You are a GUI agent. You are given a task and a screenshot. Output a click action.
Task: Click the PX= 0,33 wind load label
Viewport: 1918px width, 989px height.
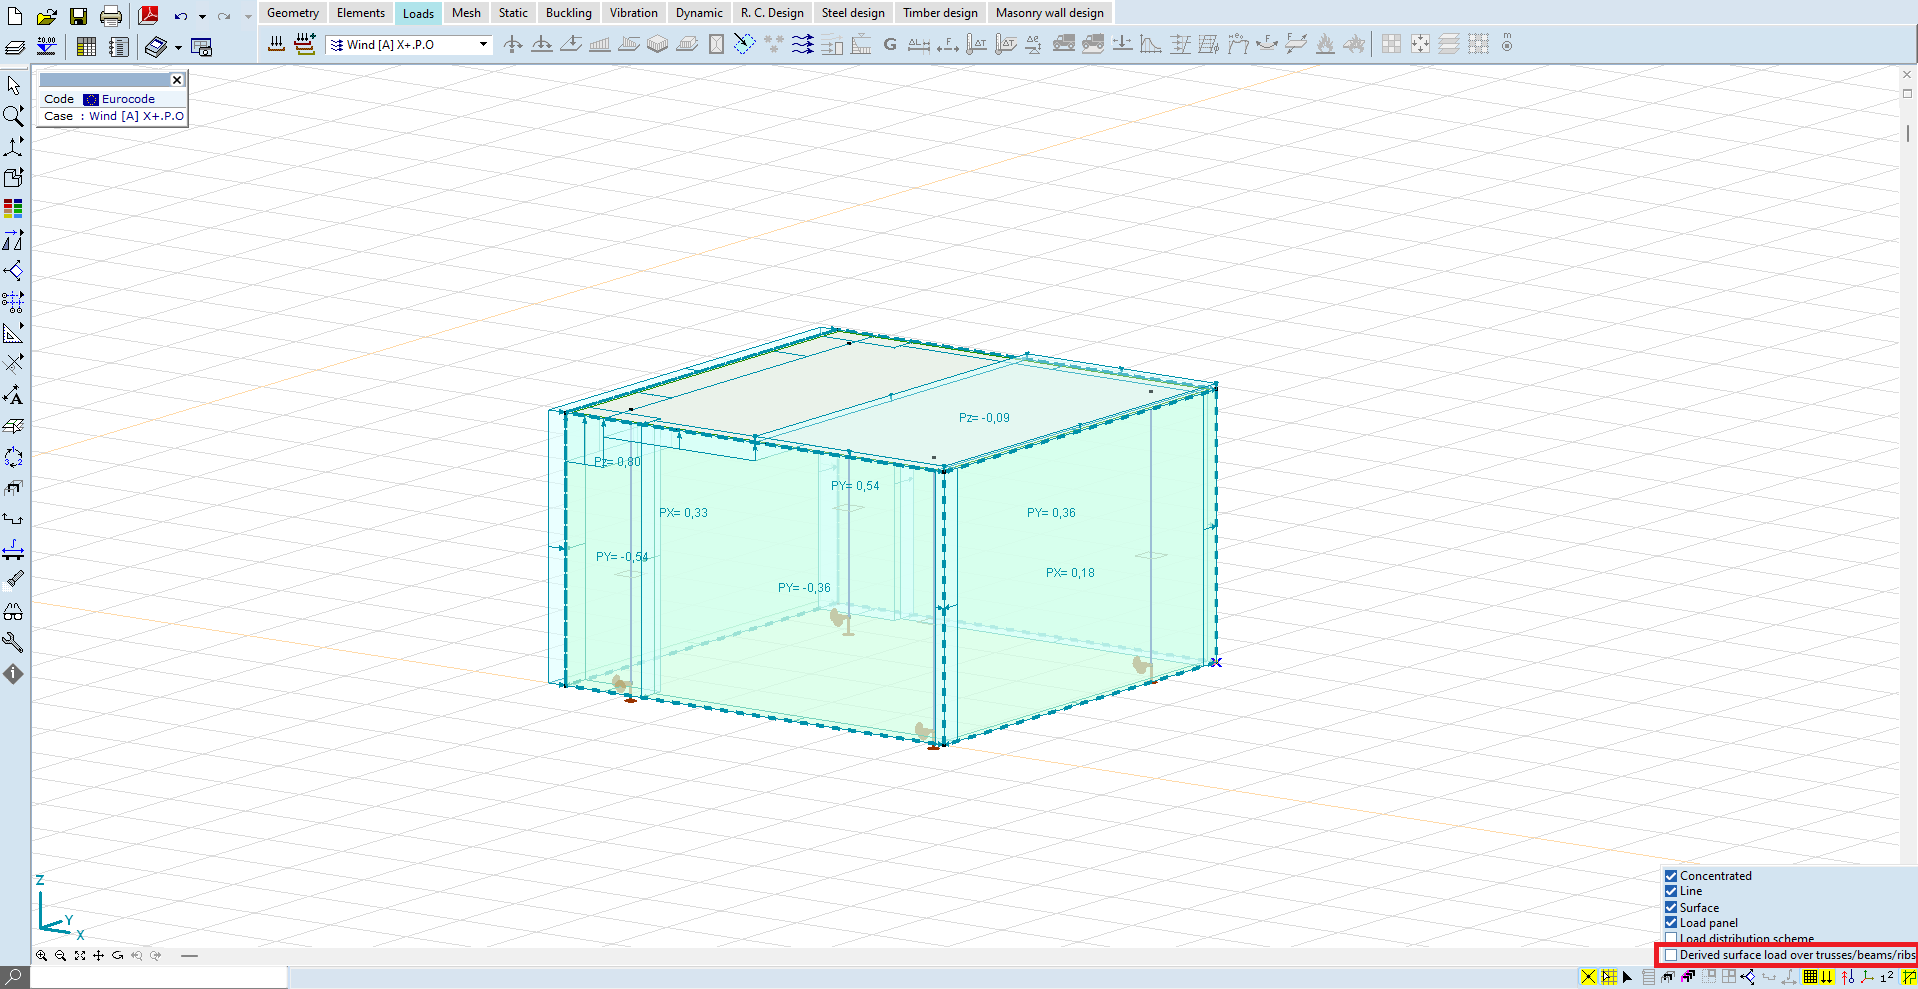(x=683, y=513)
